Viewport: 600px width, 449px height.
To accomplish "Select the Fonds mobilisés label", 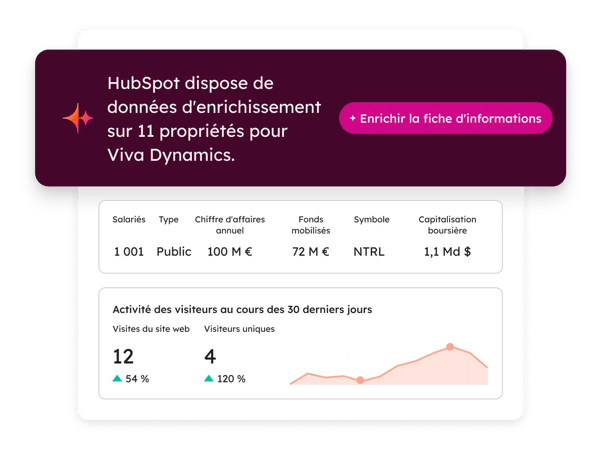I will coord(311,225).
